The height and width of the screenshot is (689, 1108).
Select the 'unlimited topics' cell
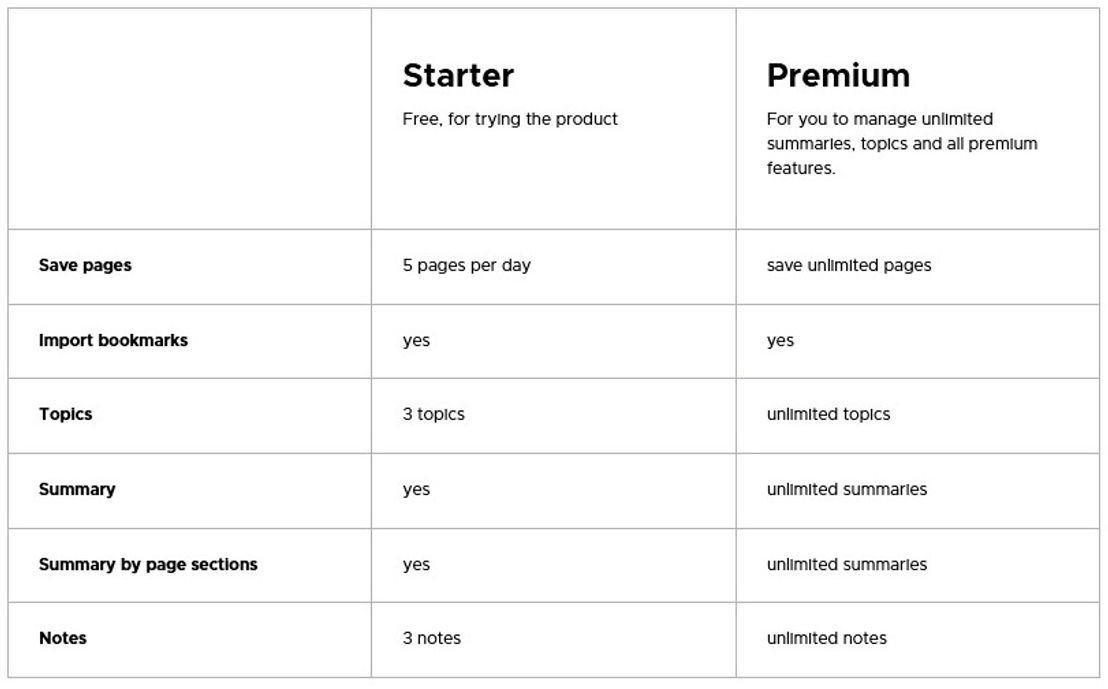[x=828, y=414]
